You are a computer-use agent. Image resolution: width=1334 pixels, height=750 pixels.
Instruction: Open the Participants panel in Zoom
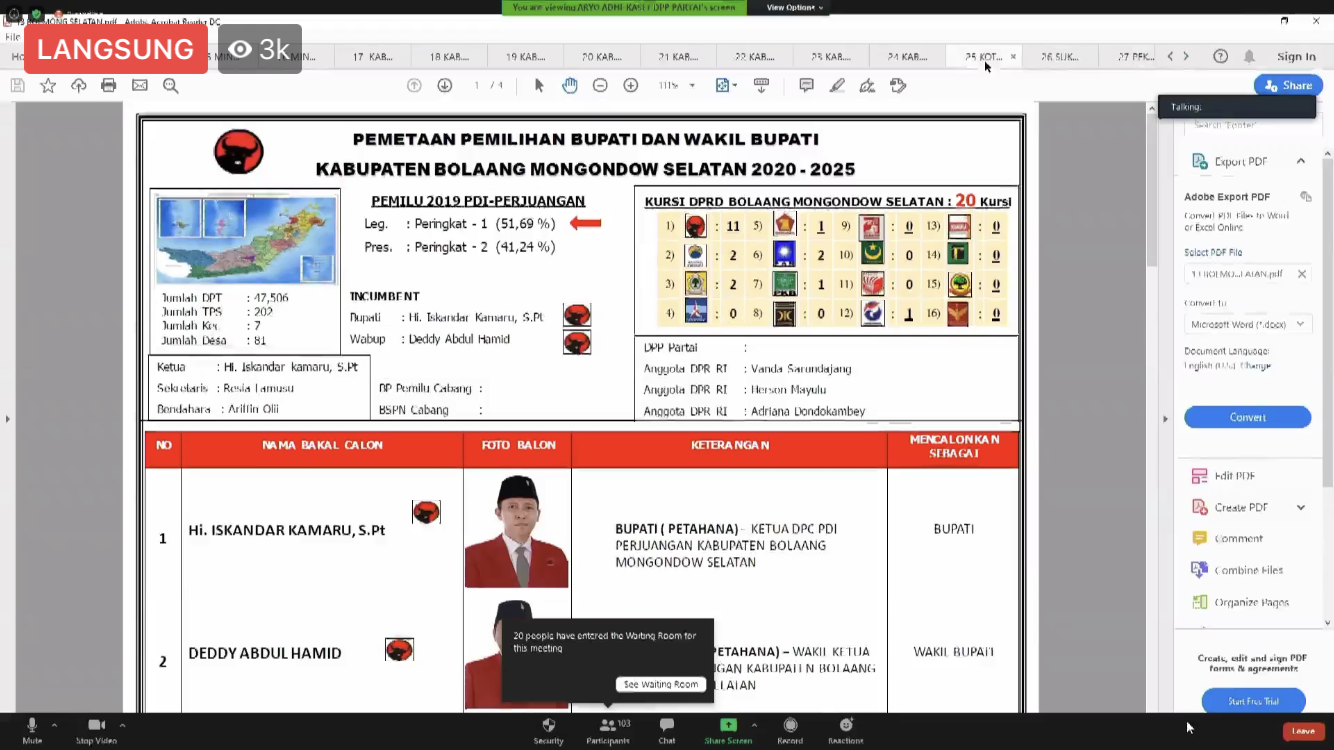[x=607, y=729]
